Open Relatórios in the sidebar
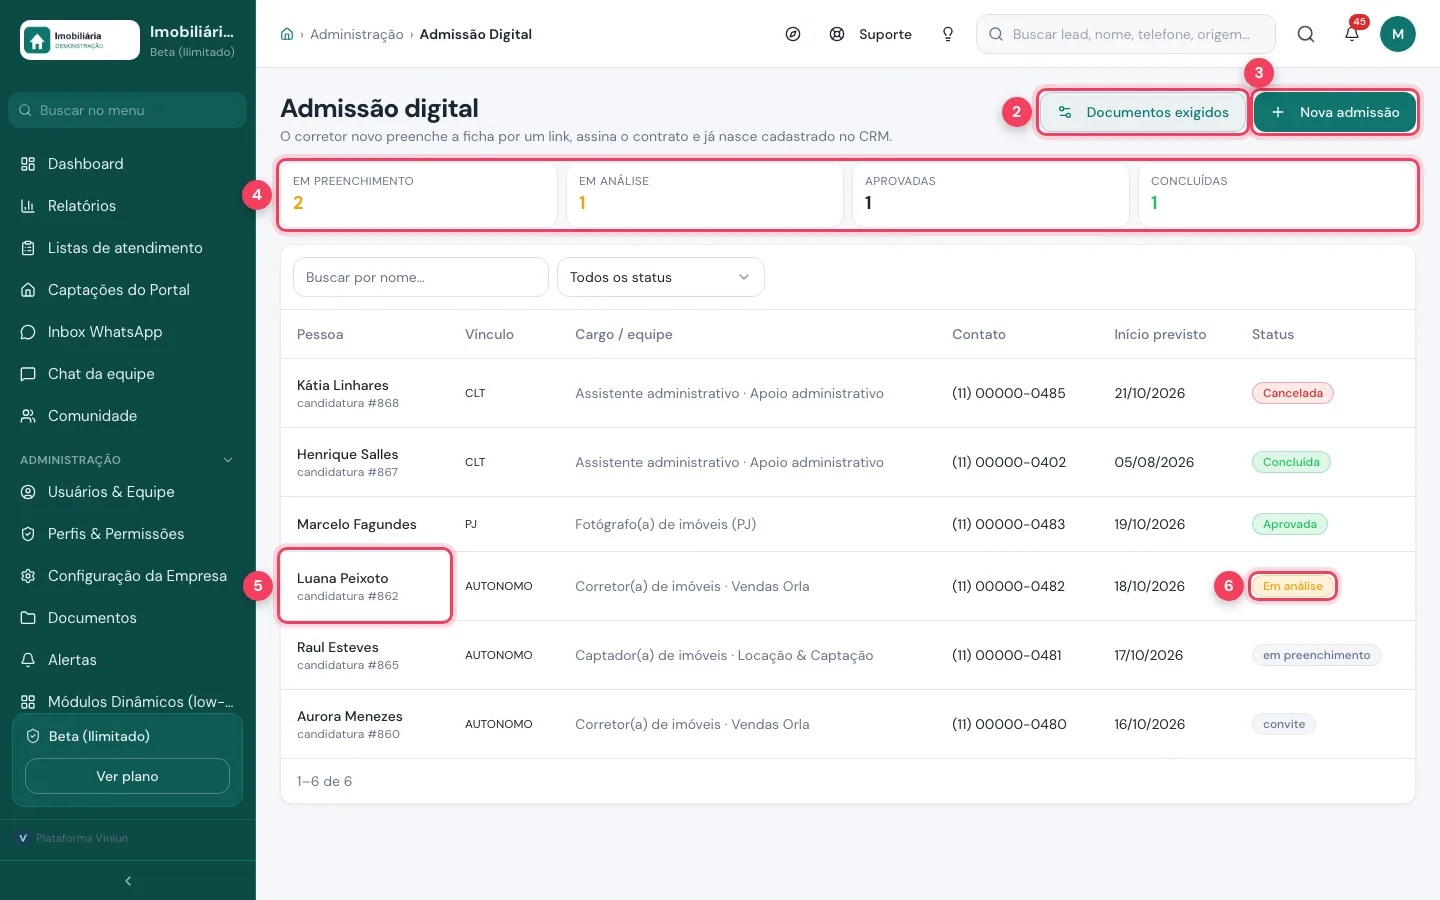The height and width of the screenshot is (900, 1440). pos(128,206)
